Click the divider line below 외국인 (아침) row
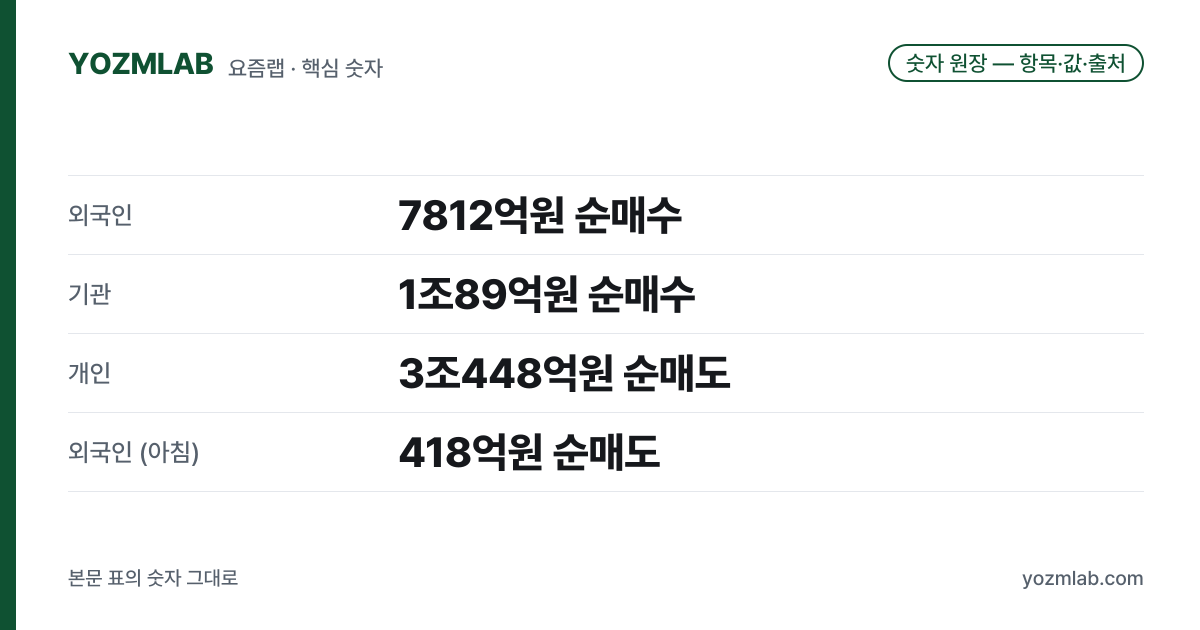The height and width of the screenshot is (630, 1200). pyautogui.click(x=606, y=491)
